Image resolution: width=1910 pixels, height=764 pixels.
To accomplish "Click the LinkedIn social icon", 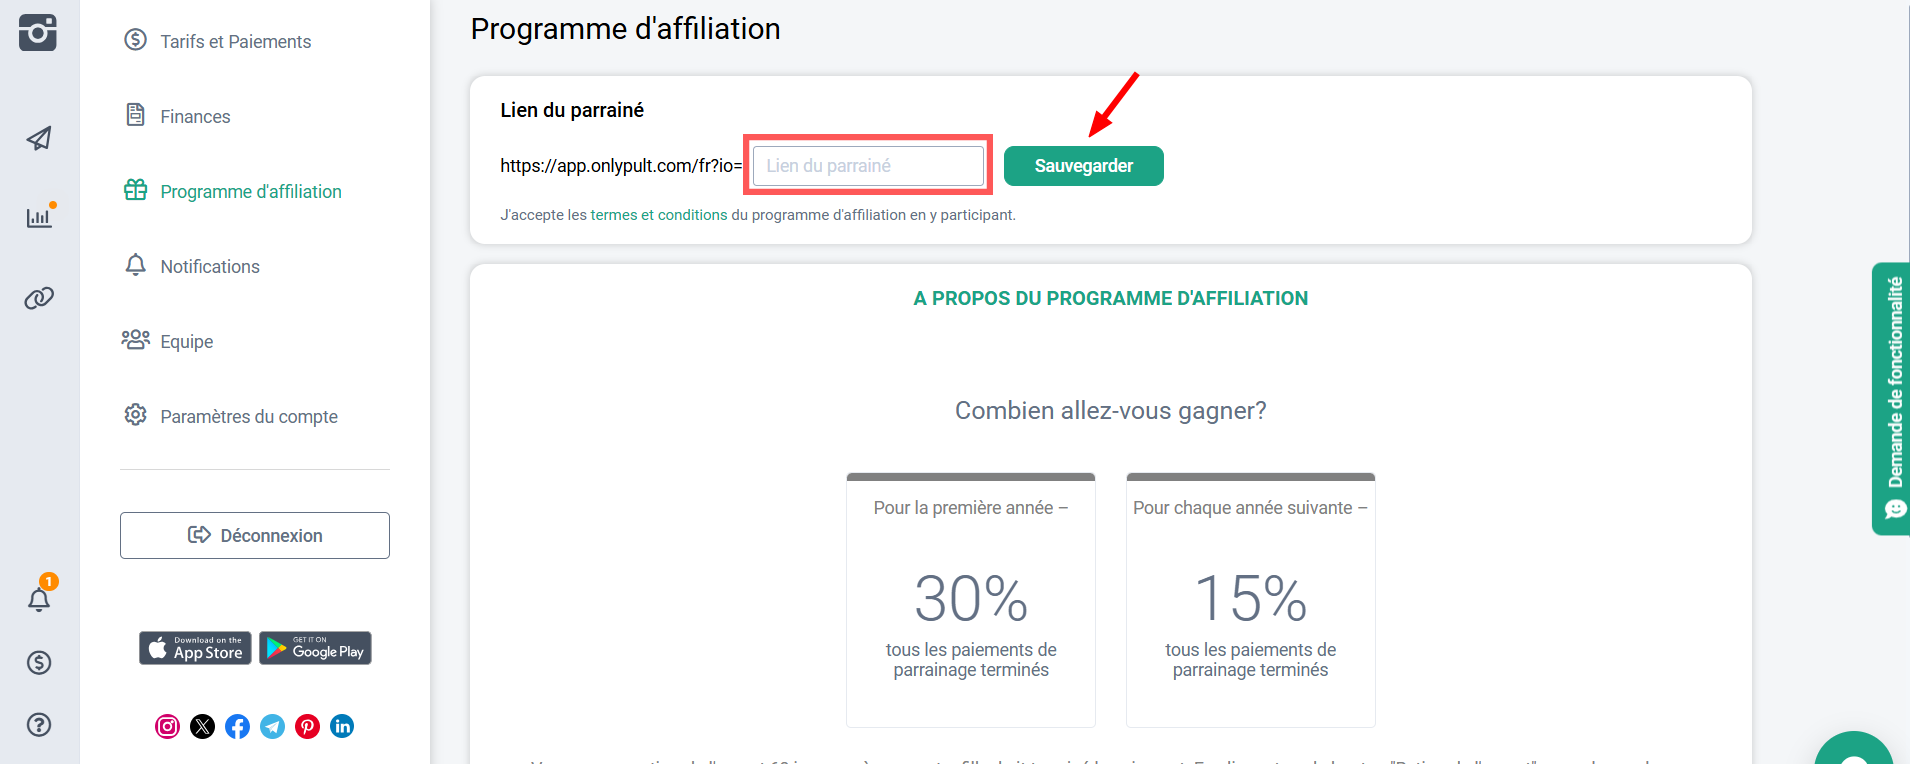I will point(342,726).
